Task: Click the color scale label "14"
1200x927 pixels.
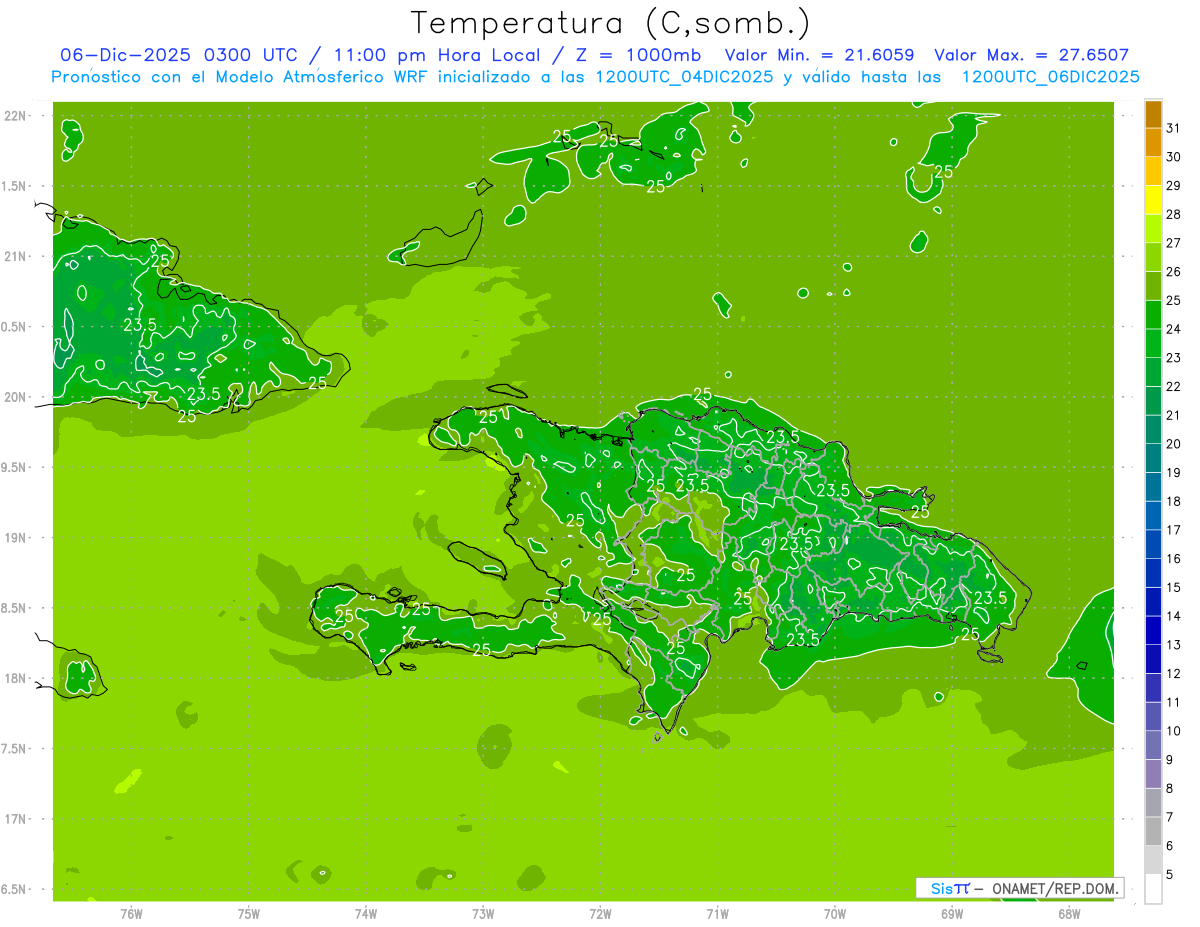Action: [x=1174, y=616]
